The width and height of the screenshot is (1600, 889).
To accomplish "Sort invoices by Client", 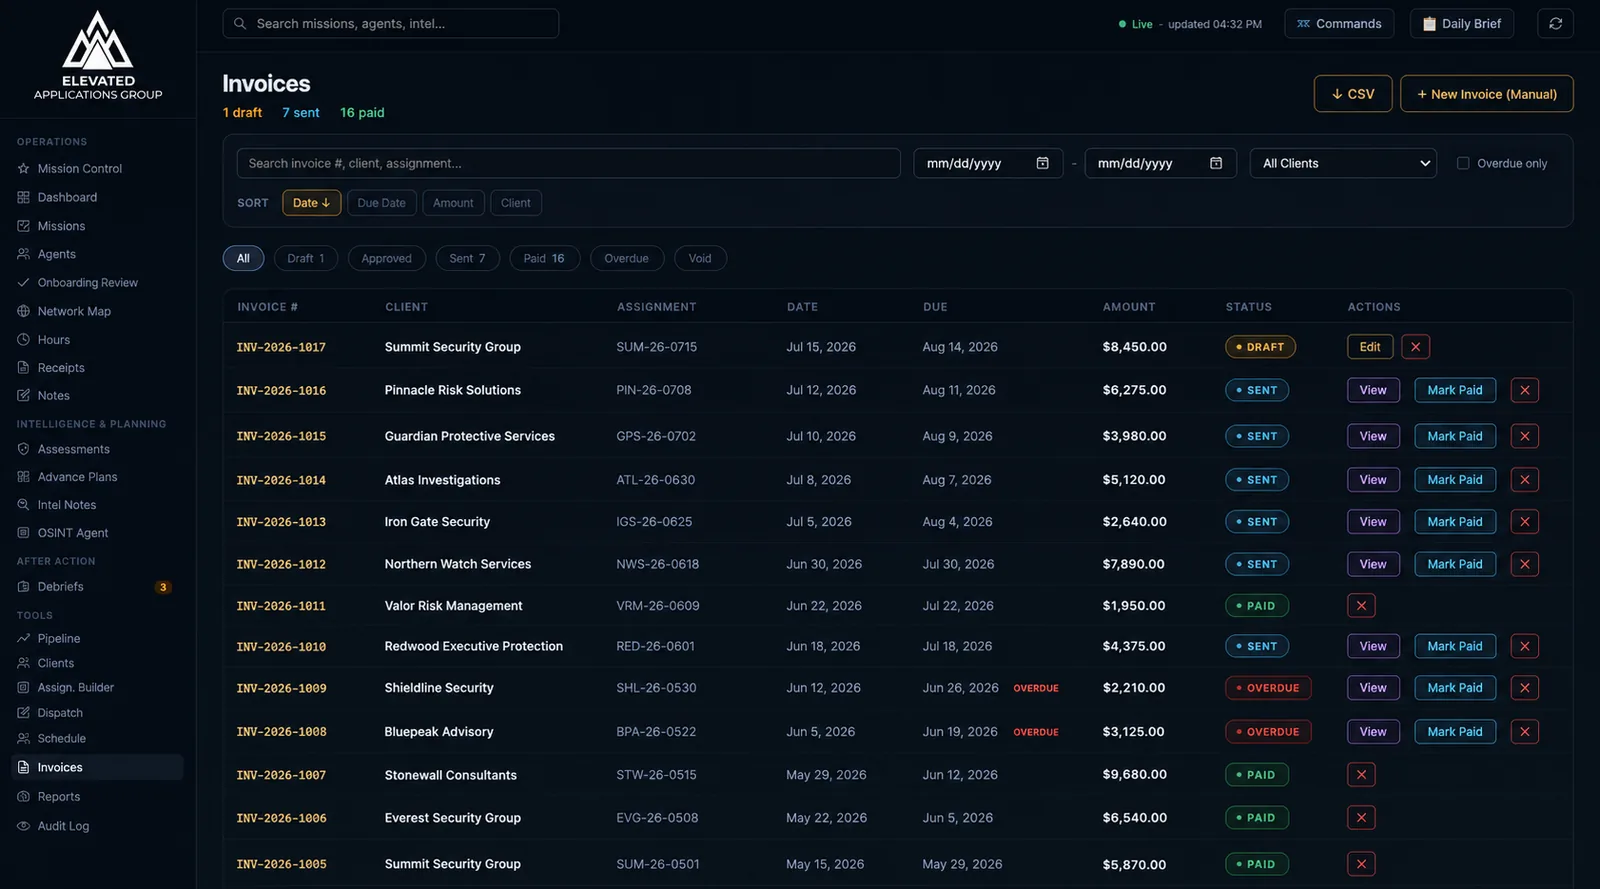I will tap(516, 203).
